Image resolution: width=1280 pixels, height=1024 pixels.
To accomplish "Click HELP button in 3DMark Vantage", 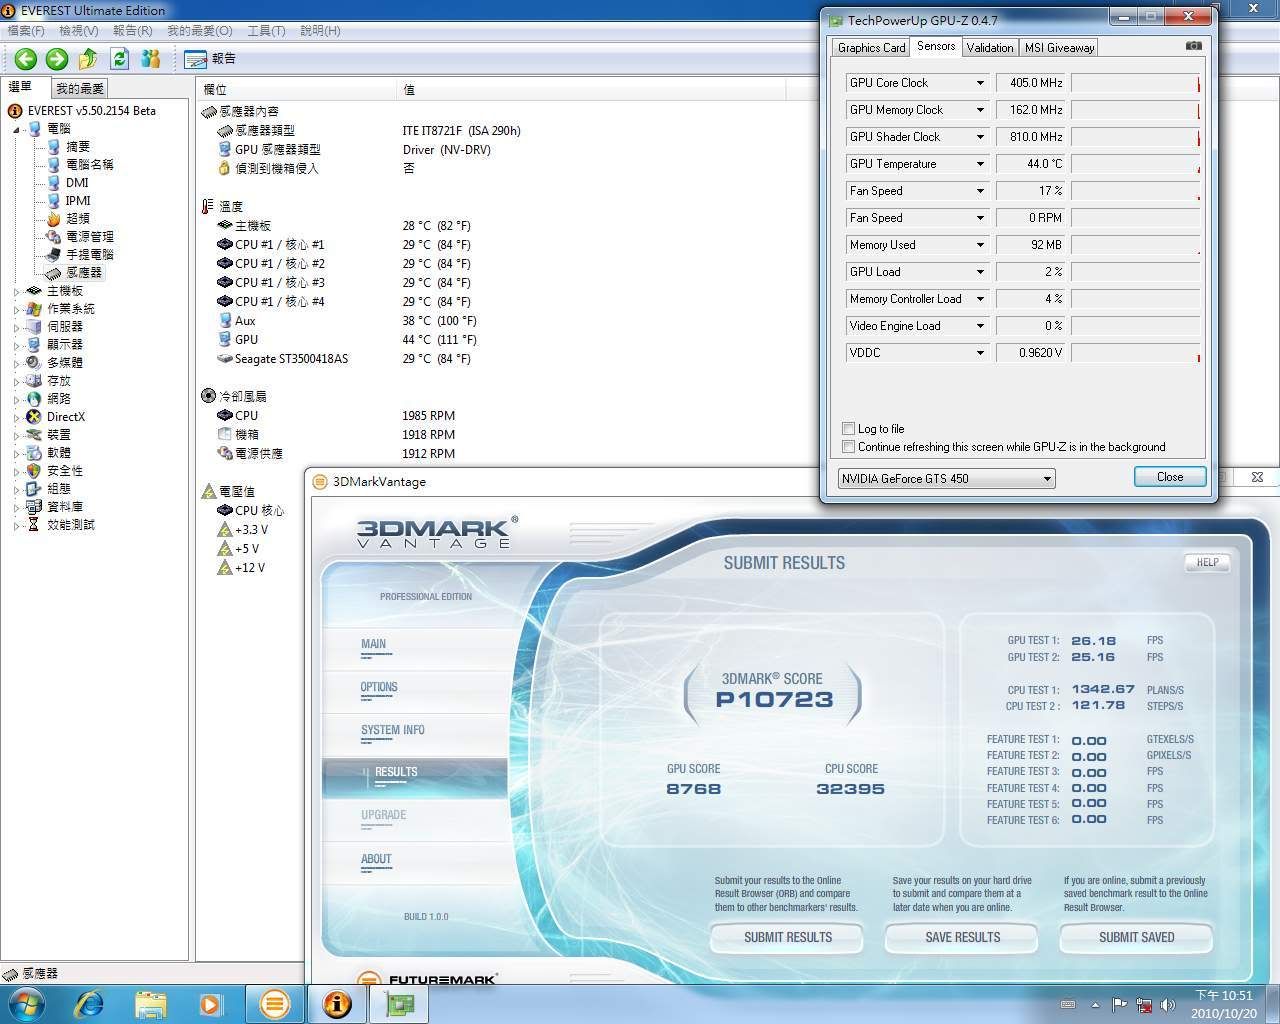I will [x=1207, y=562].
